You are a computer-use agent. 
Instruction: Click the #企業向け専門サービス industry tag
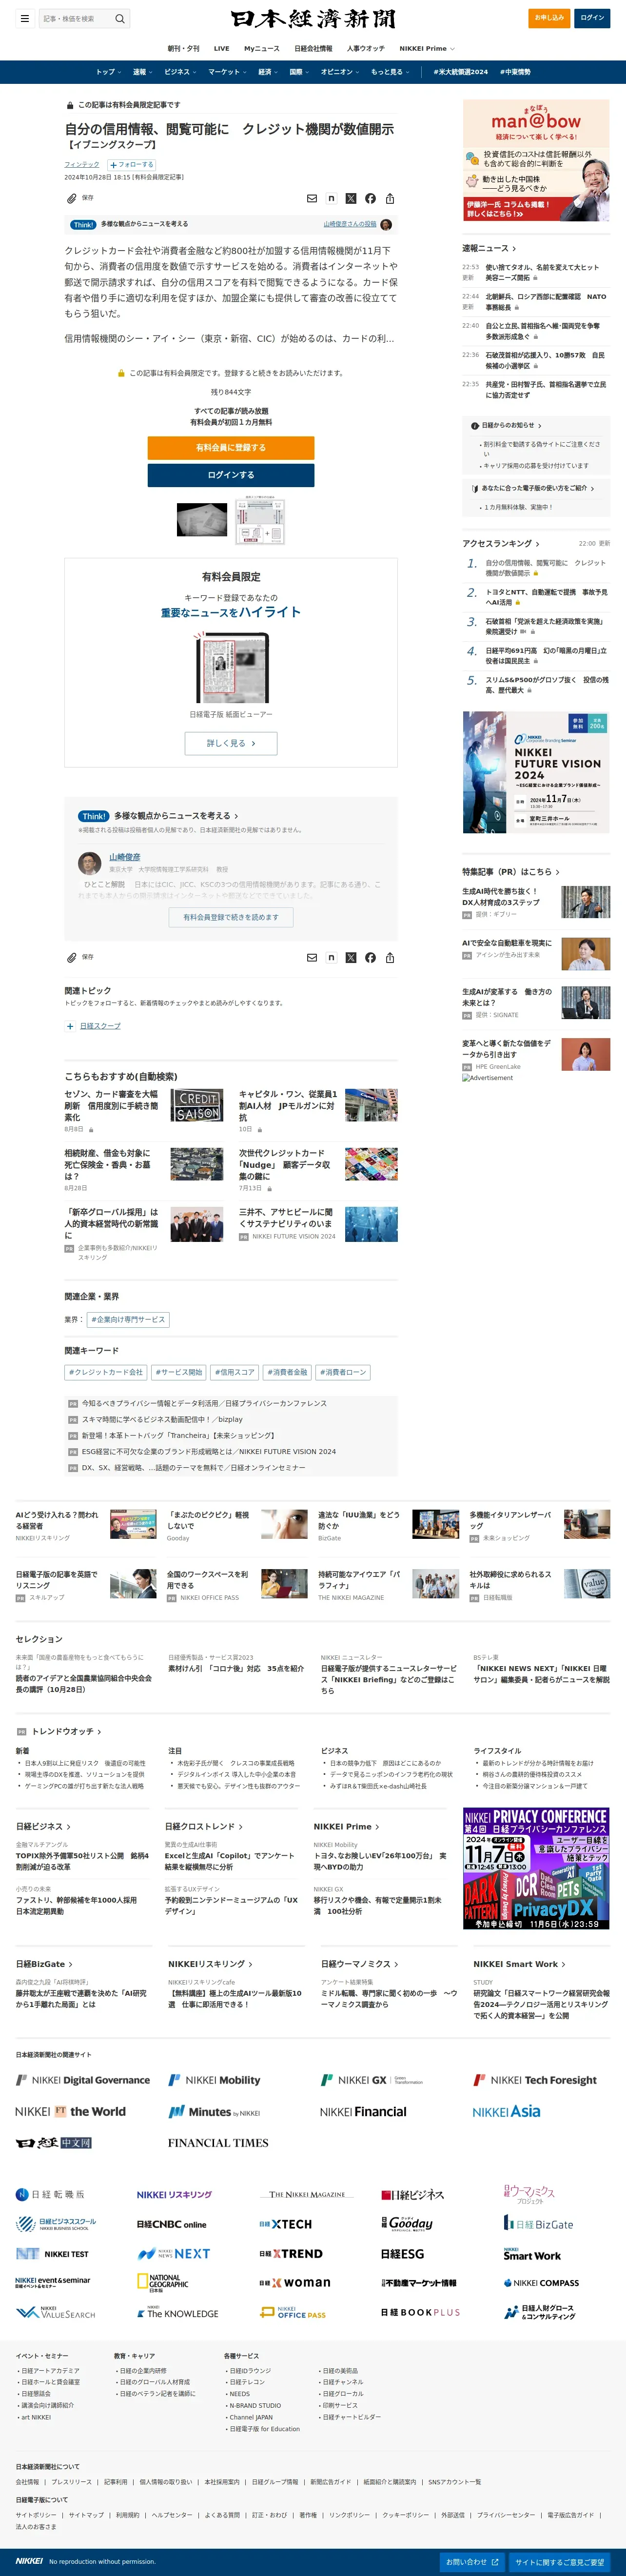pos(128,1319)
